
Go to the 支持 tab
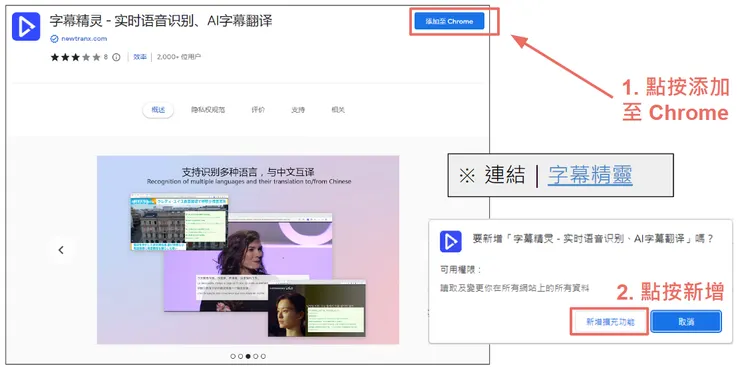point(298,110)
